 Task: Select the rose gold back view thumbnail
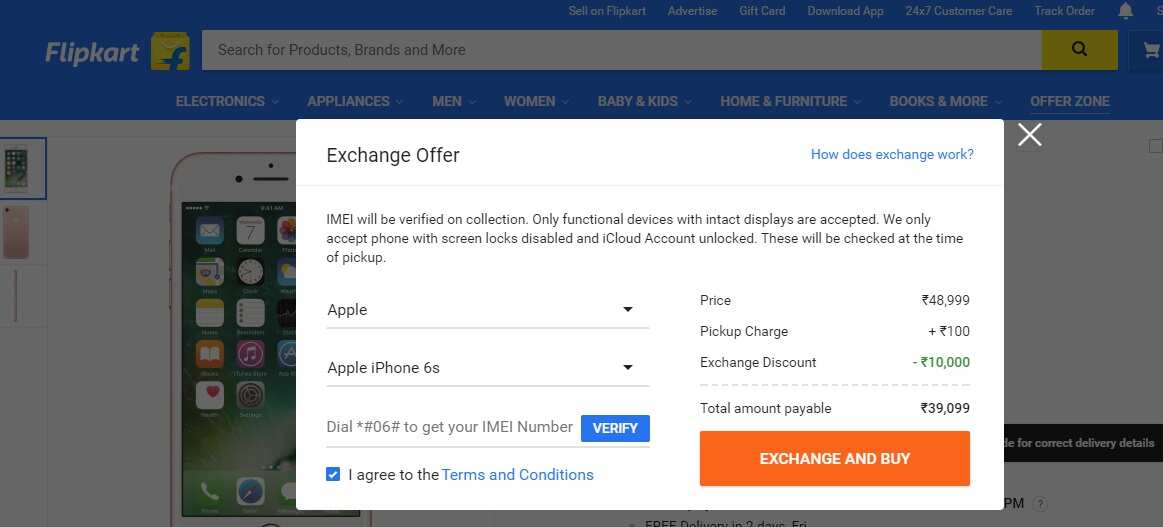[x=16, y=233]
